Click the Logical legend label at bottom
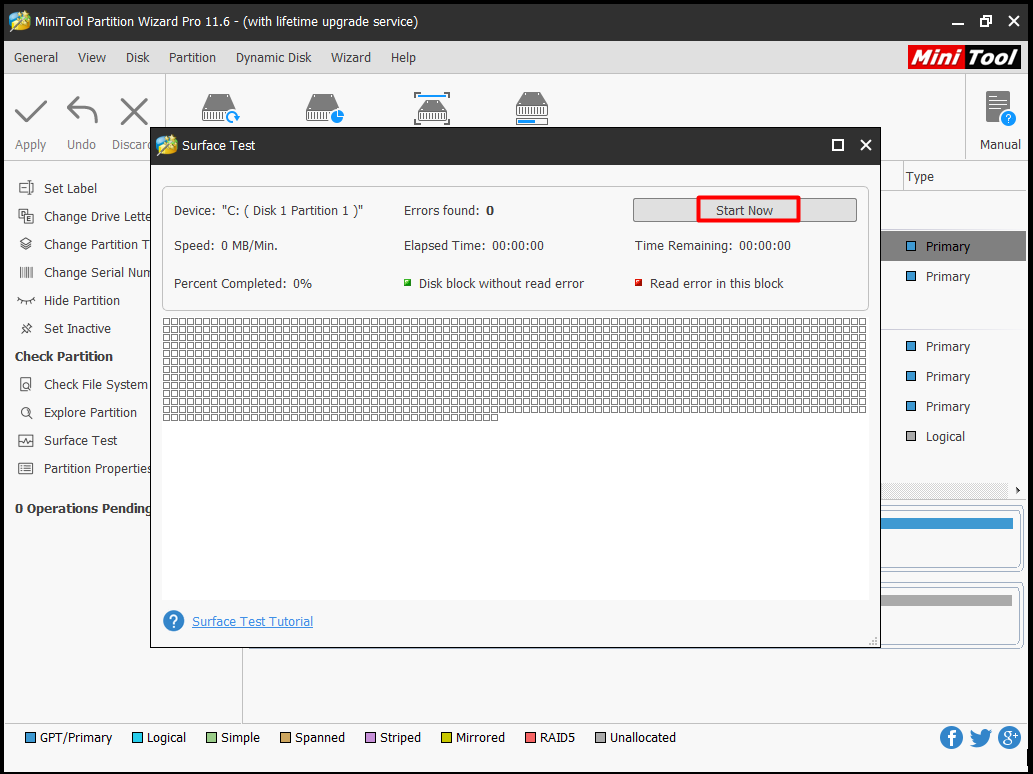 pos(166,738)
